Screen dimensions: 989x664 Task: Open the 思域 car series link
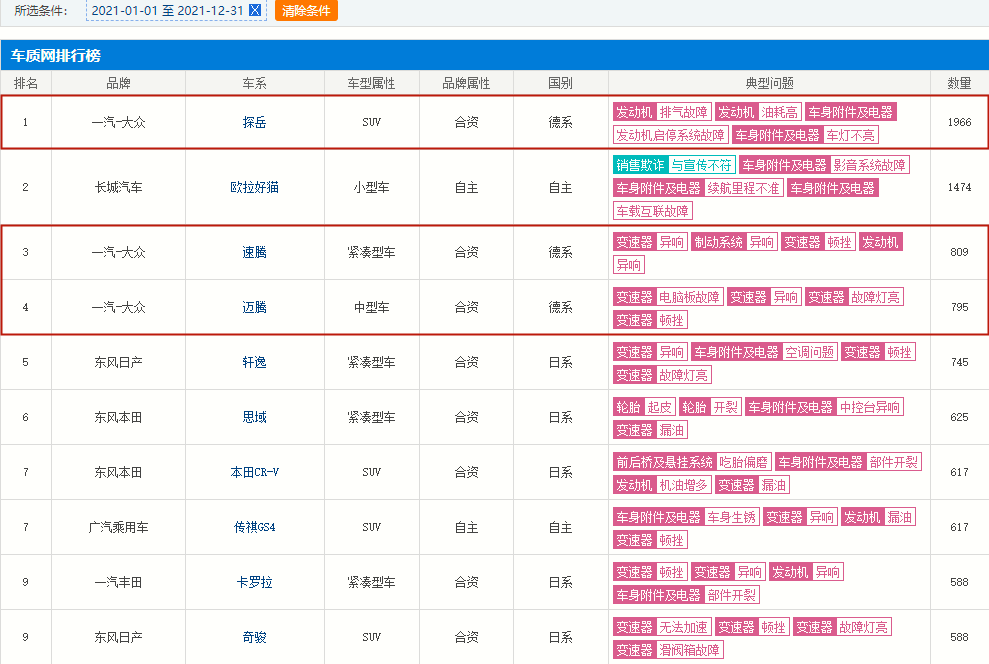click(x=254, y=417)
